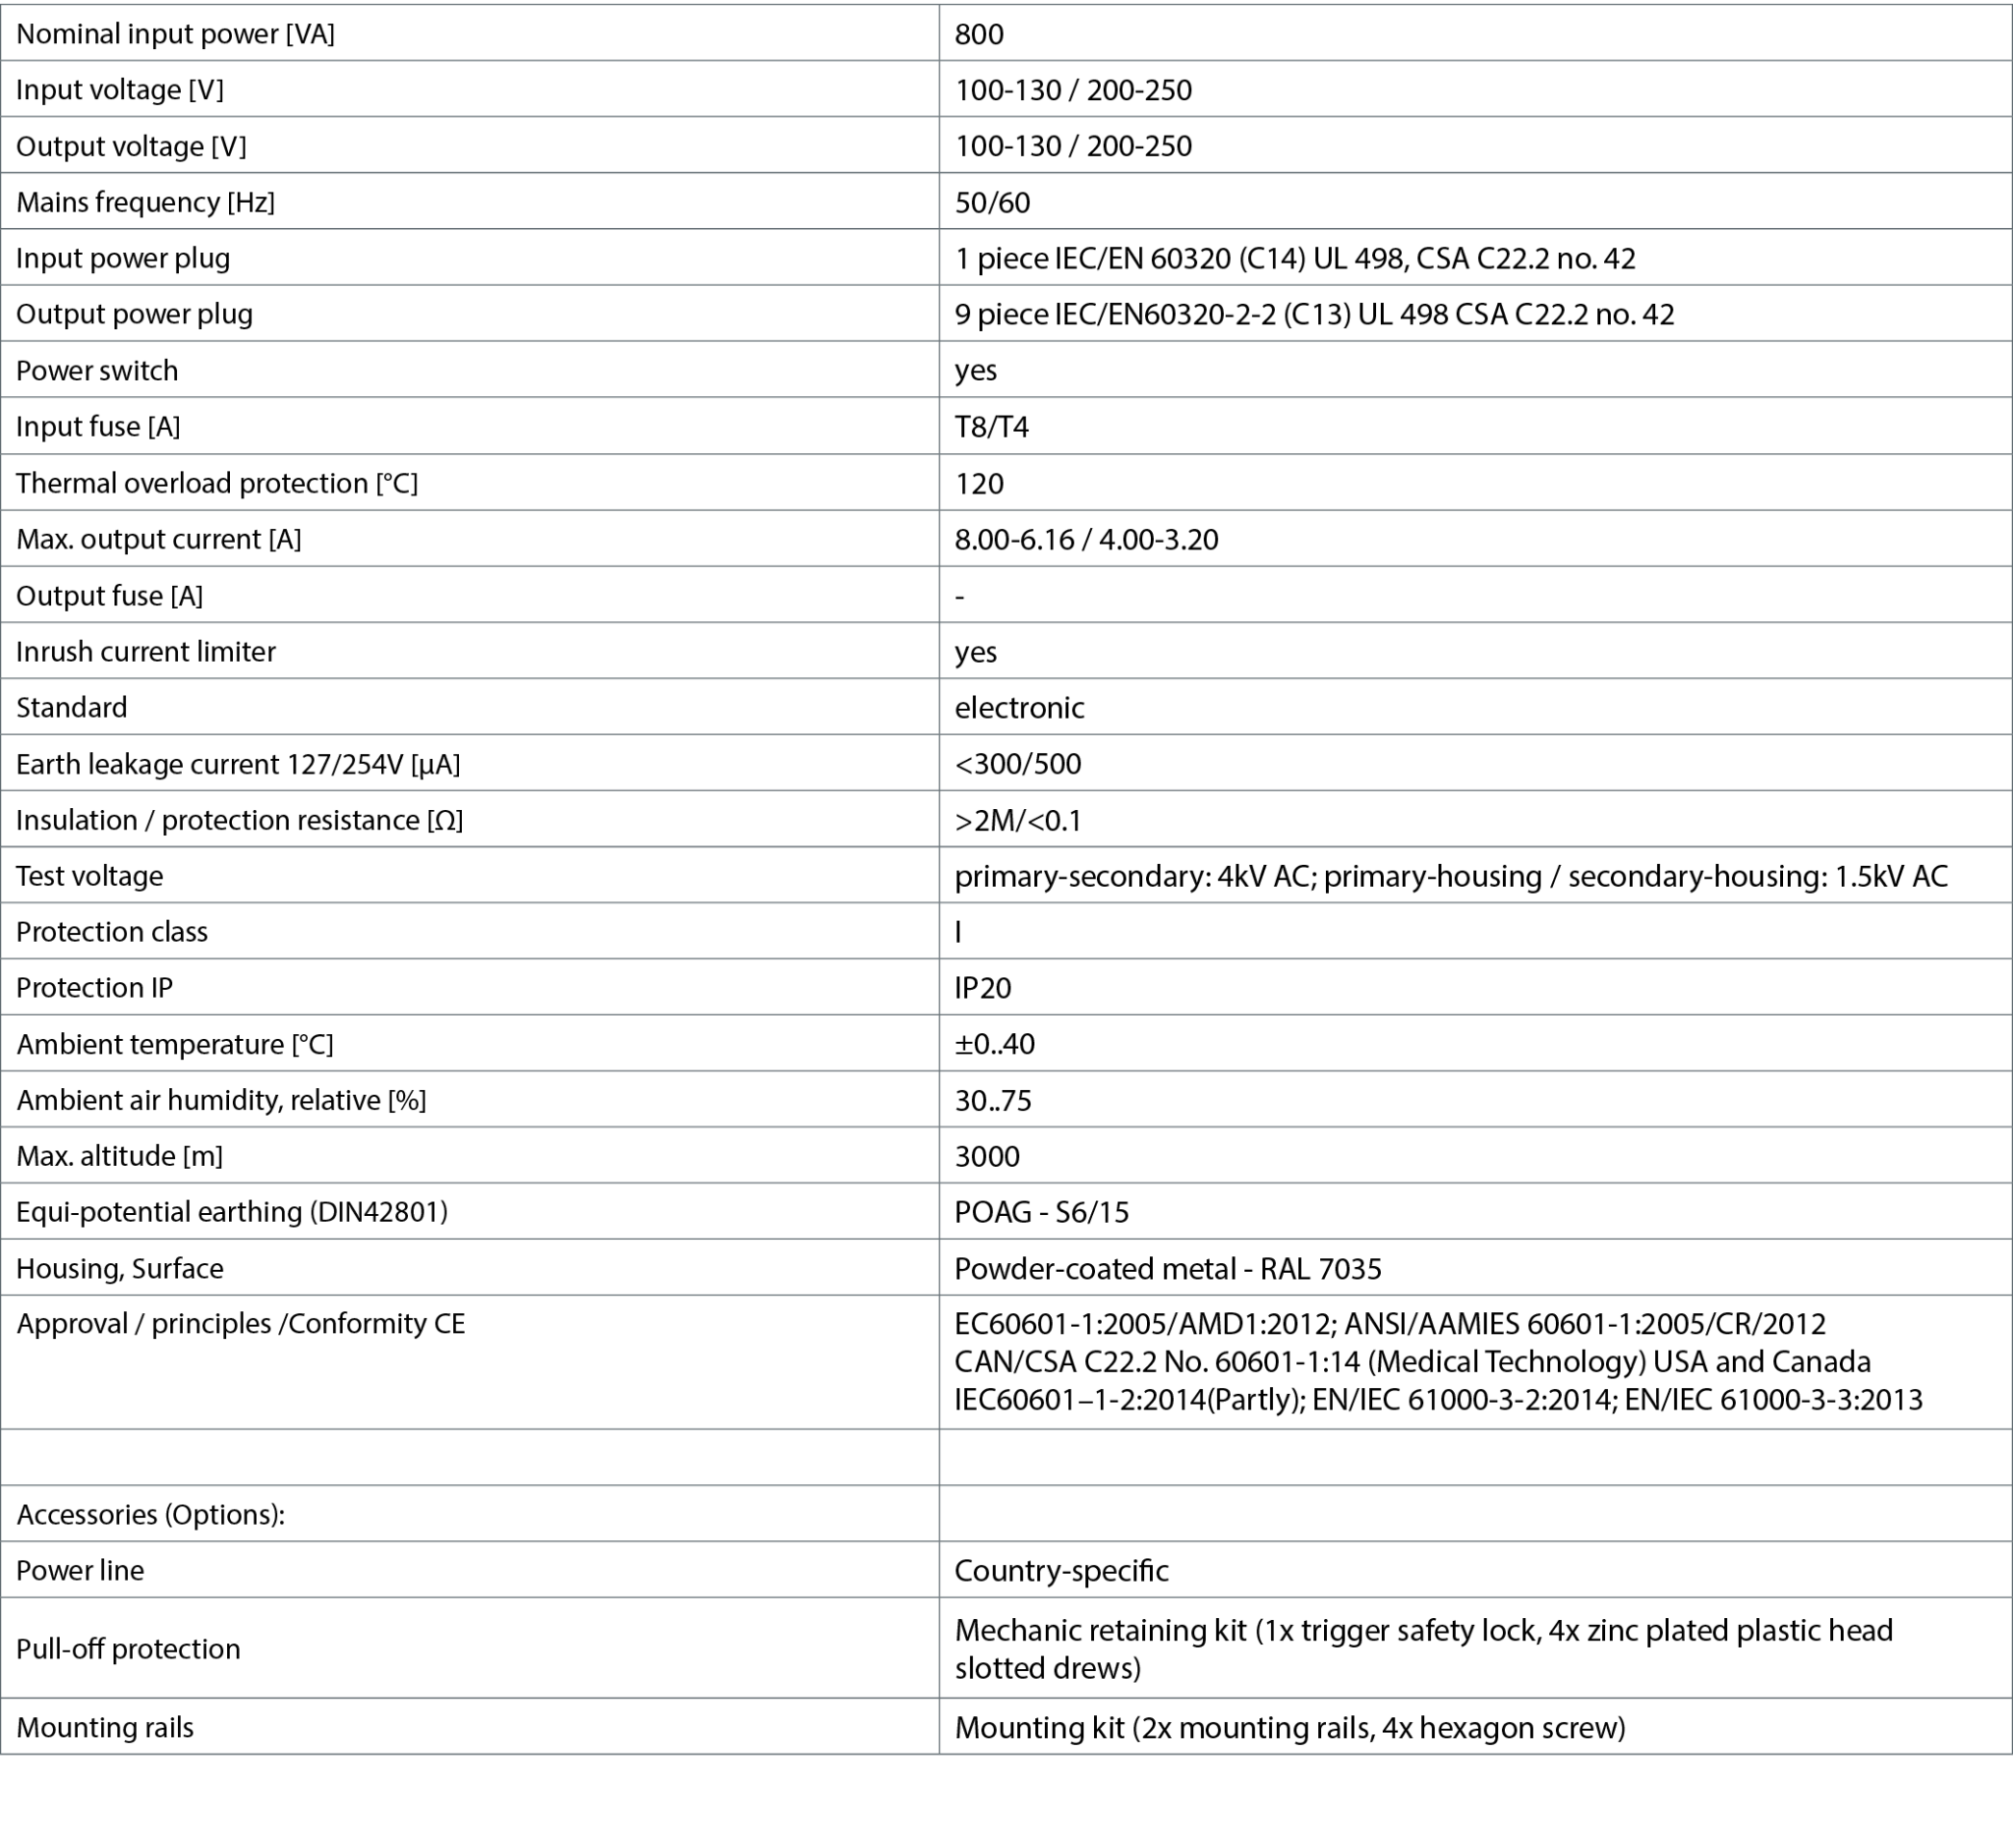Select the 'Nominal input power [VA]' label
2013x1848 pixels.
click(x=175, y=34)
